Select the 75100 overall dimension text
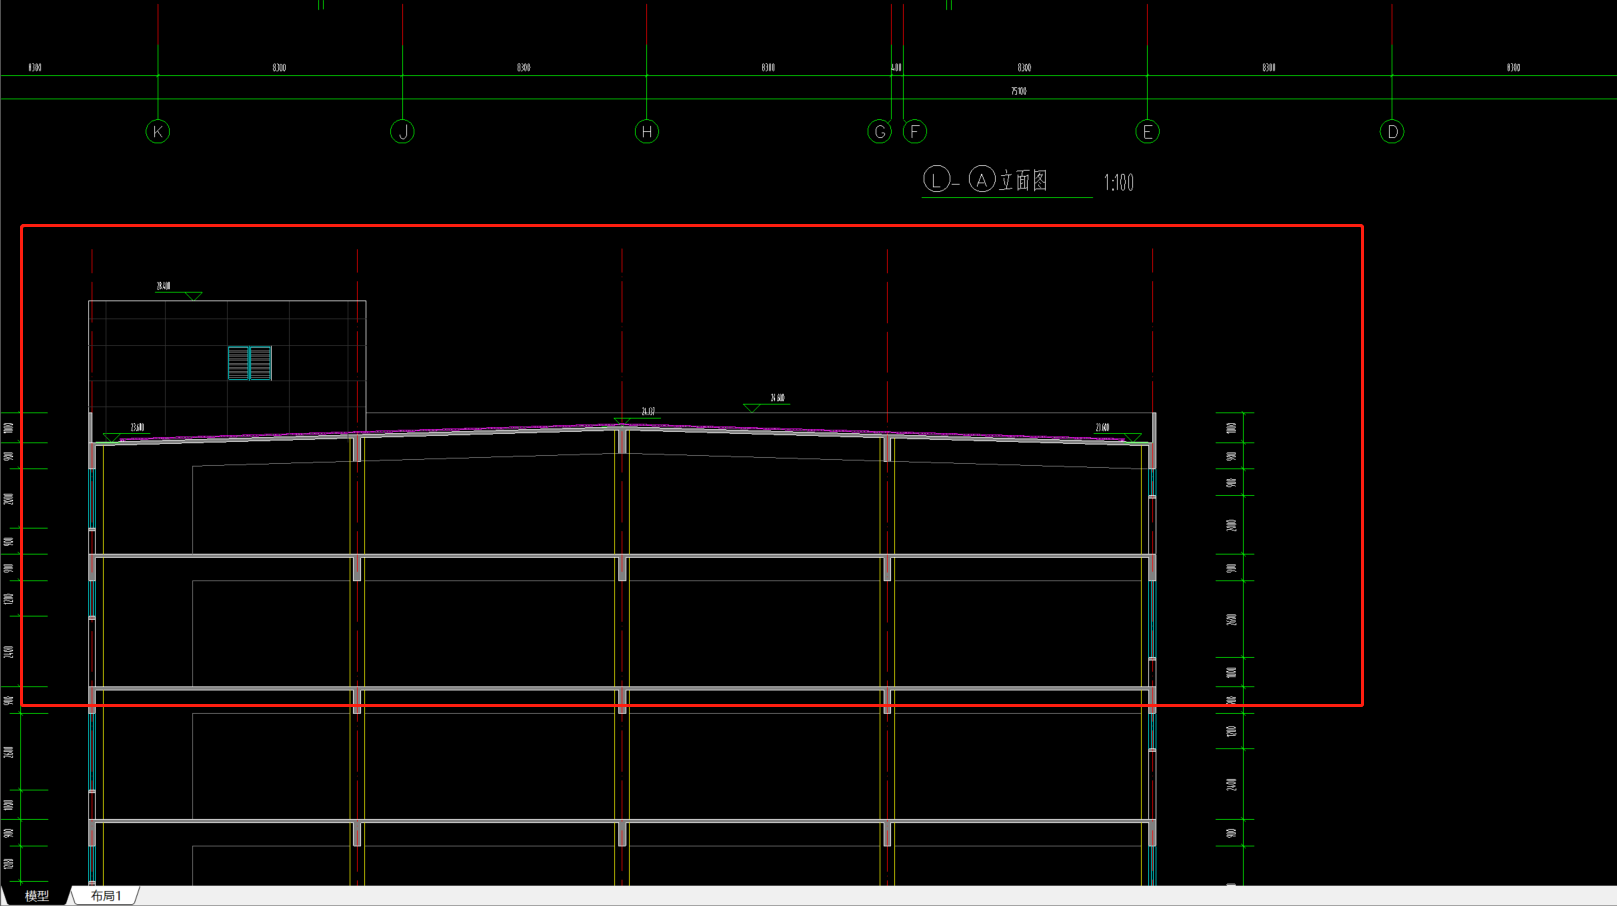Screen dimensions: 1617x906 [1018, 91]
